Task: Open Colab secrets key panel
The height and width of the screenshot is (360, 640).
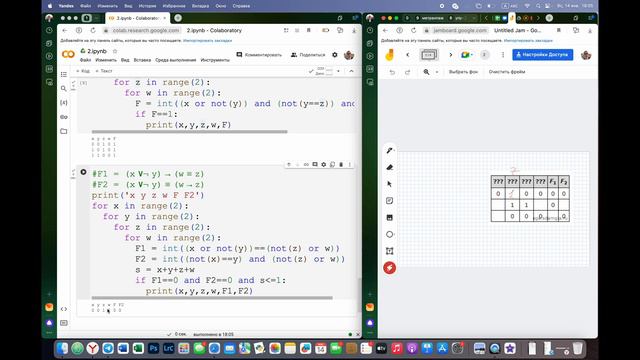Action: pos(64,117)
